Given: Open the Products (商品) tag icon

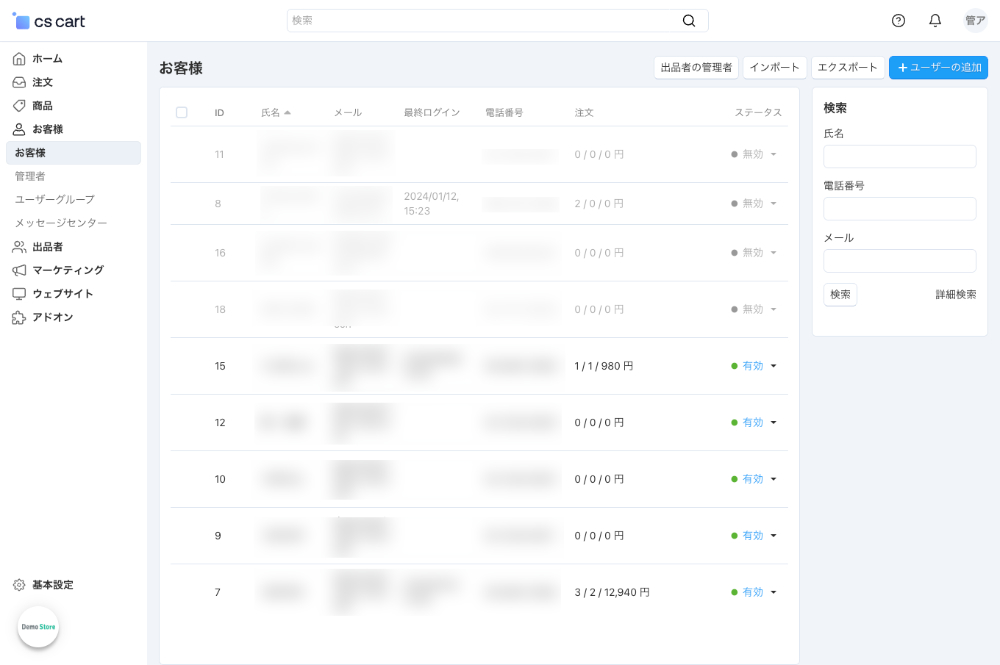Looking at the screenshot, I should 19,106.
